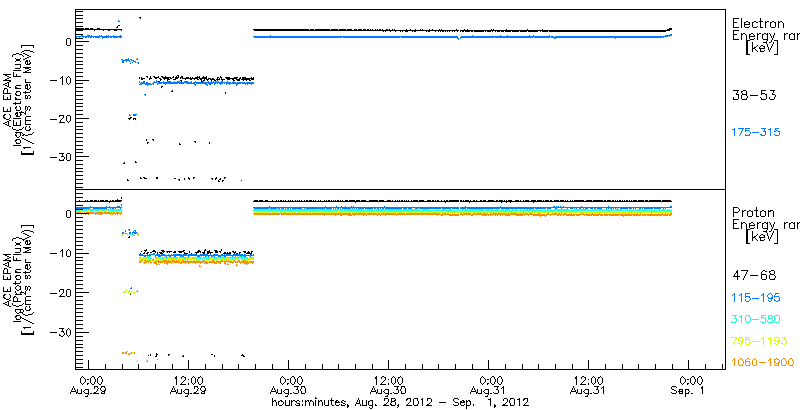The image size is (800, 410).
Task: Click the 'log(Proton Flux)' y-axis title
Action: 18,281
